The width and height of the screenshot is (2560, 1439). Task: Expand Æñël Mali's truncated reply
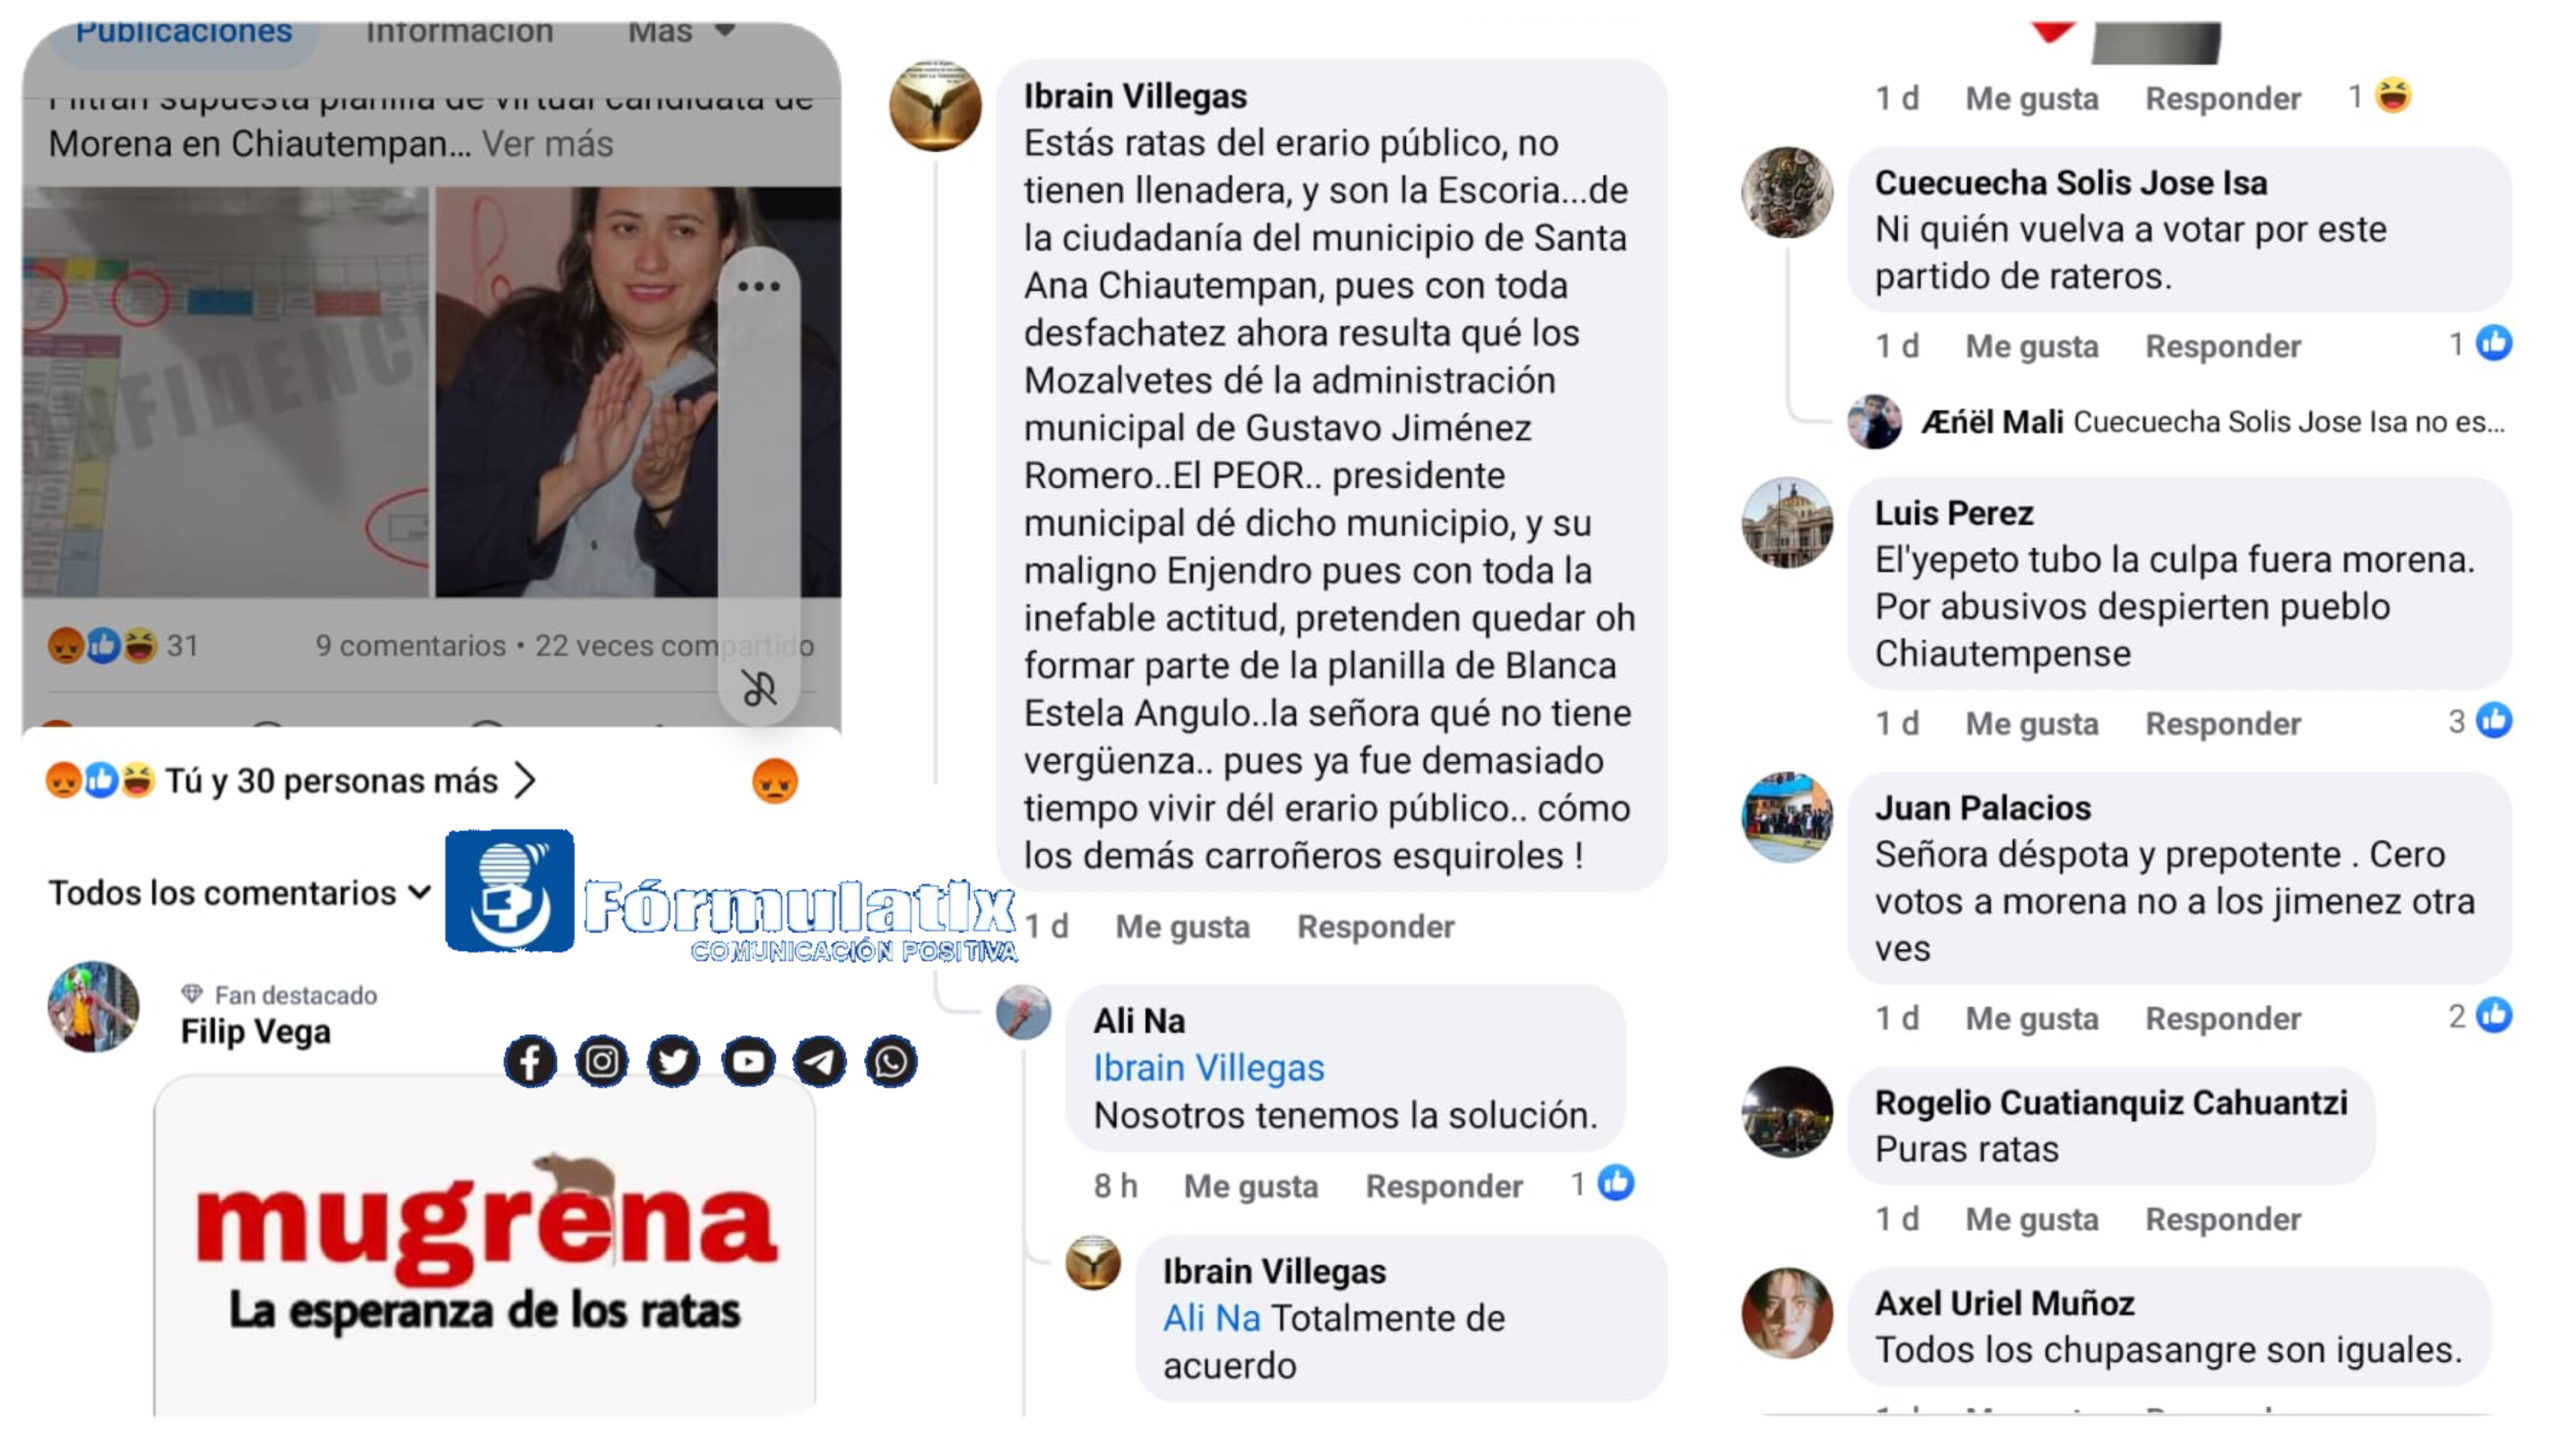[2213, 423]
